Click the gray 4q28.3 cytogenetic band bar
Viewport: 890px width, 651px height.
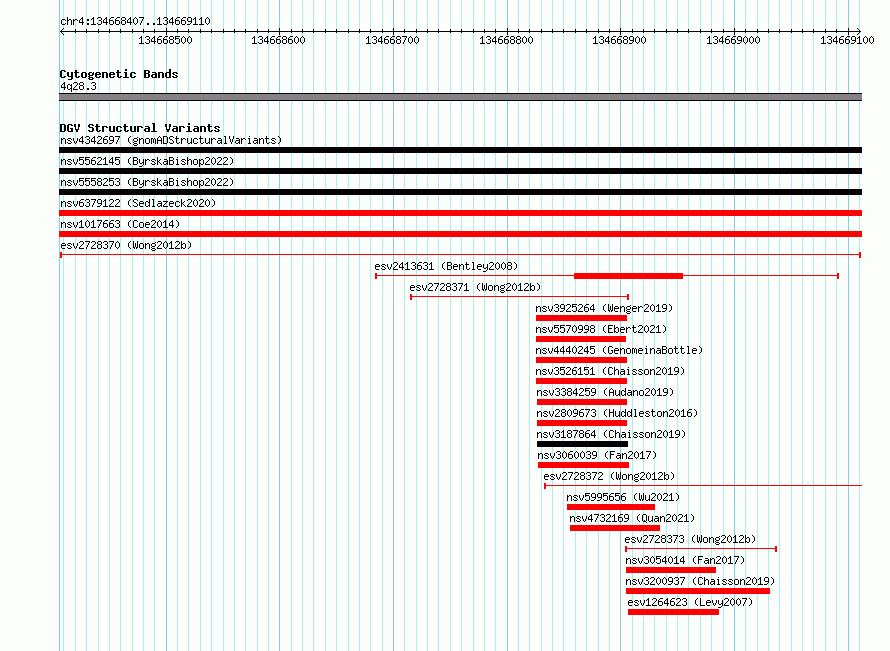460,97
